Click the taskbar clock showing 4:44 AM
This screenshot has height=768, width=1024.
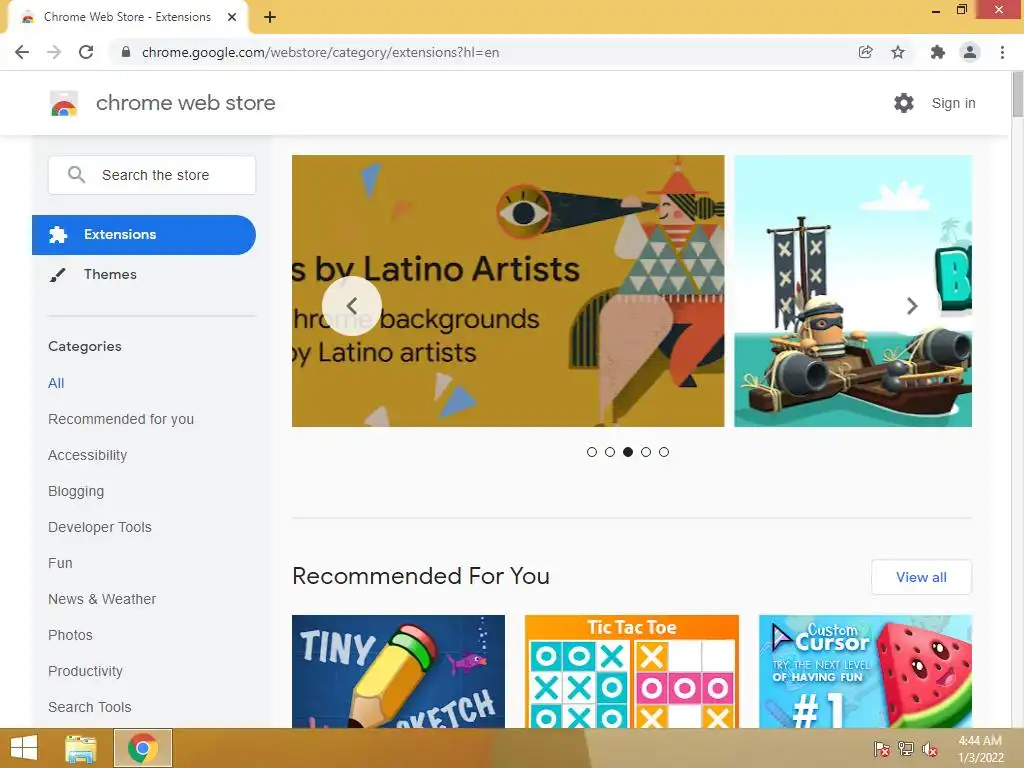[980, 749]
